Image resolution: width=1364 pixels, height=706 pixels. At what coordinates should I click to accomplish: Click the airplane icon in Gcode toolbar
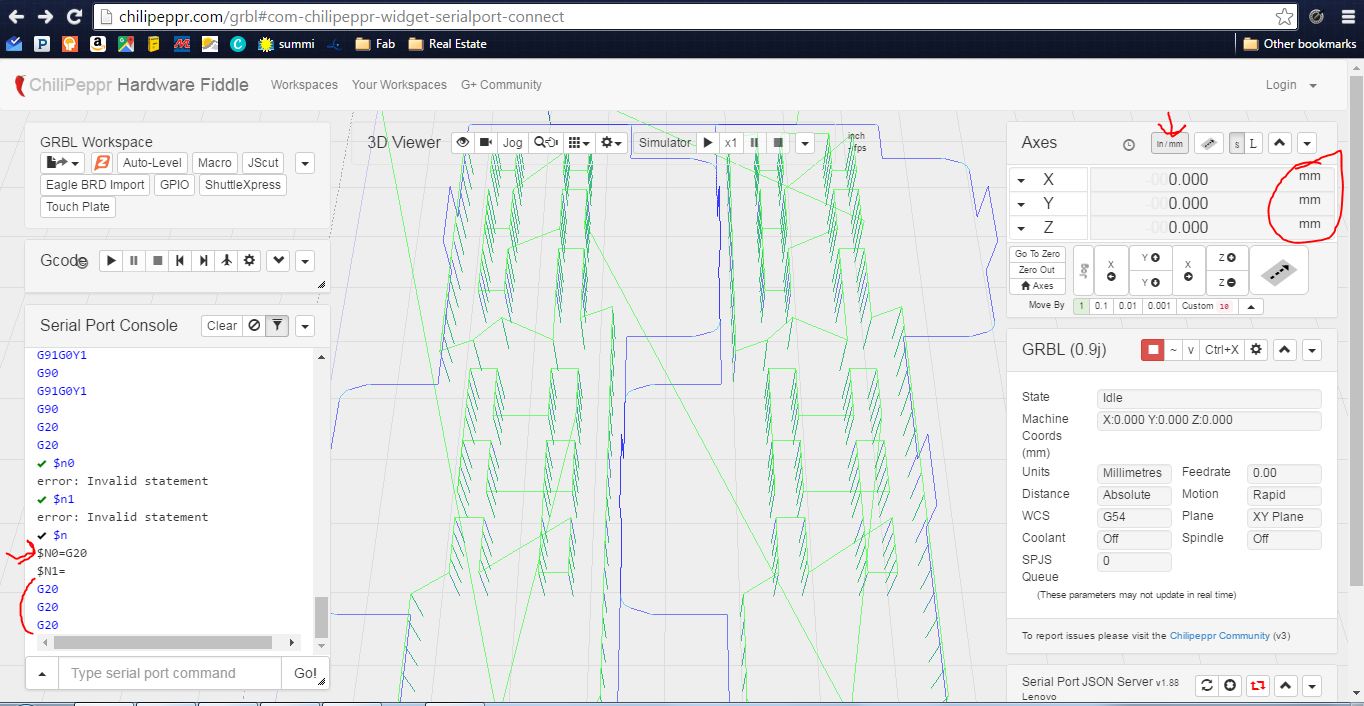click(227, 261)
